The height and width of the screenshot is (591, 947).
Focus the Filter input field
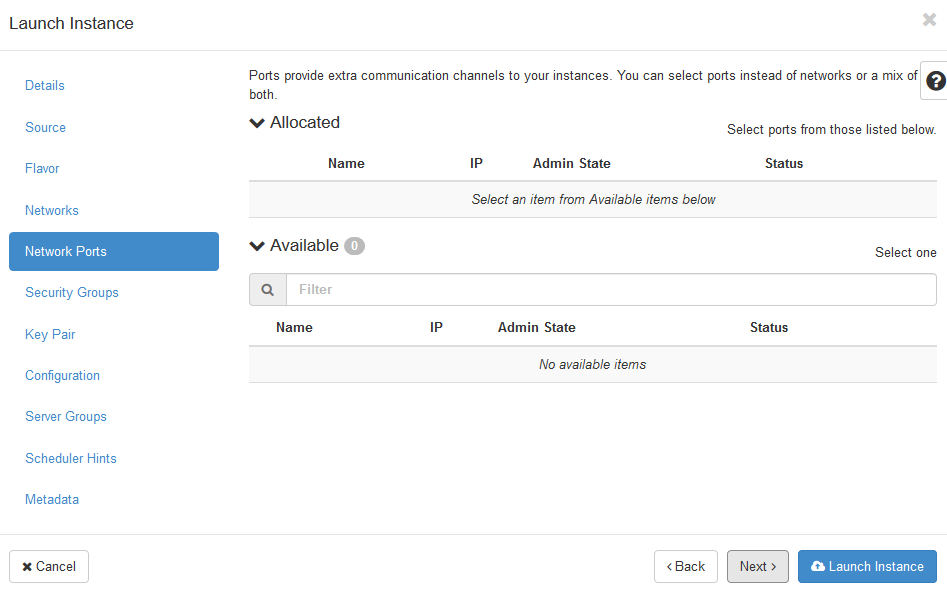pos(611,290)
